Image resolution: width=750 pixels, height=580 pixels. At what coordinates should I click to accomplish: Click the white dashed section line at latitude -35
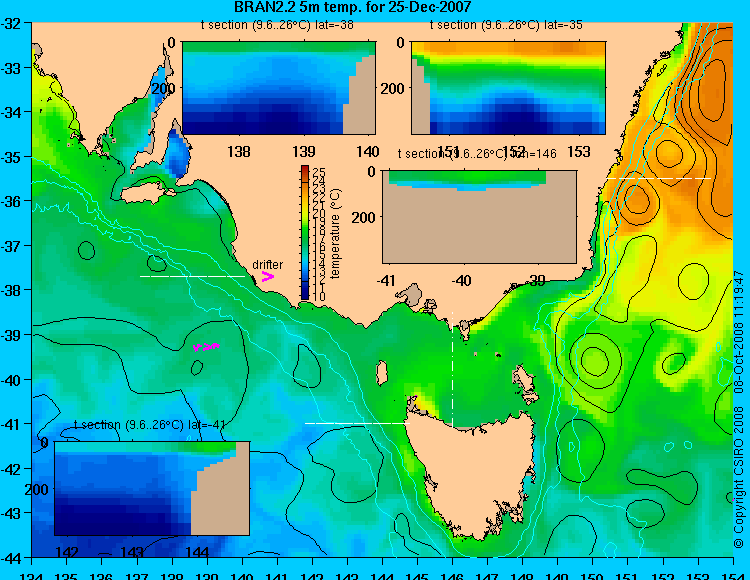click(x=659, y=178)
